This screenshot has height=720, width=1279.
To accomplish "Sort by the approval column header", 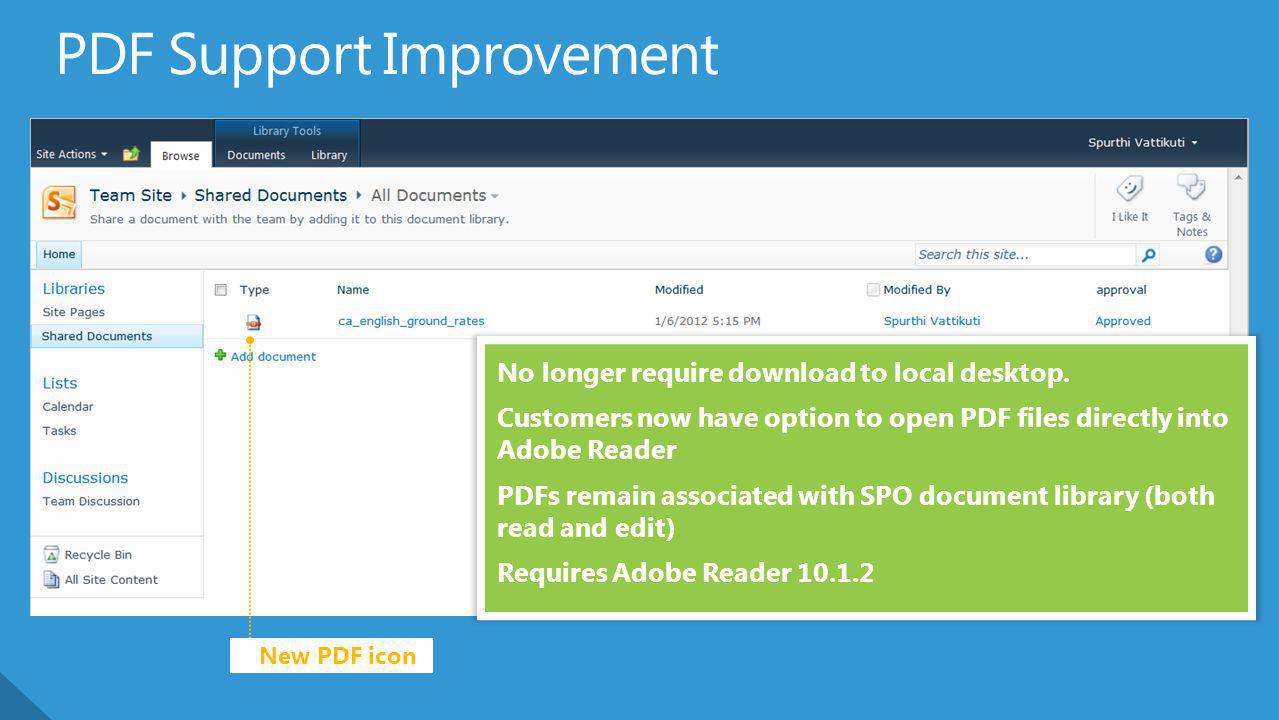I will click(x=1121, y=290).
